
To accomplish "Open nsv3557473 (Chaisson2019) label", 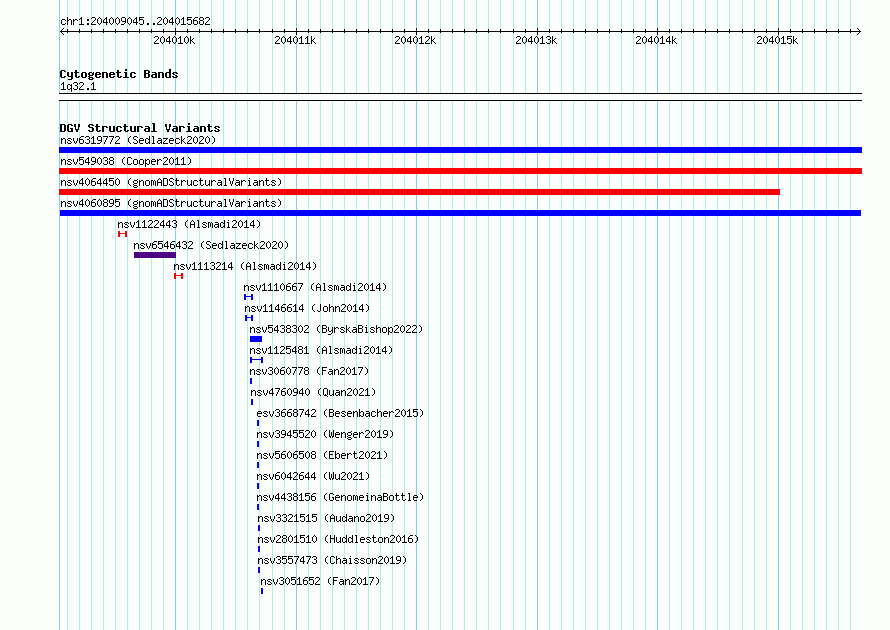I will click(332, 560).
